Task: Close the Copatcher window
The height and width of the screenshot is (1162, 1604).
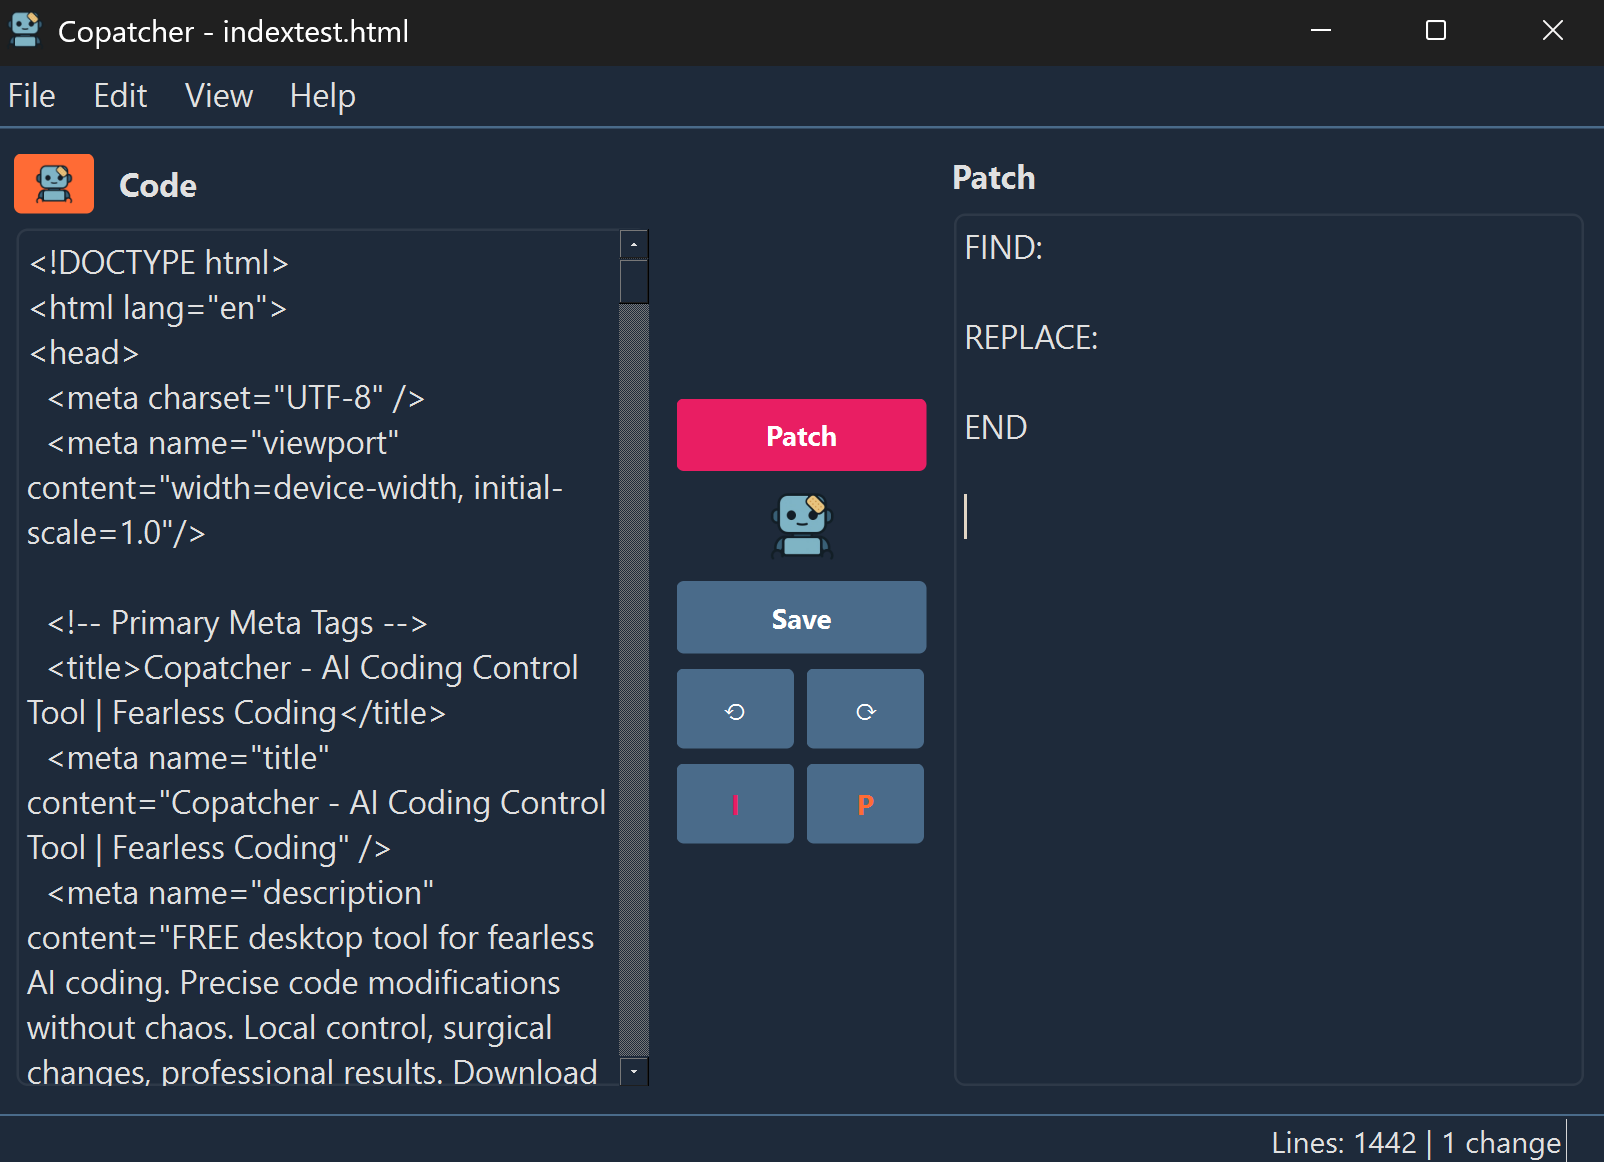Action: tap(1553, 31)
